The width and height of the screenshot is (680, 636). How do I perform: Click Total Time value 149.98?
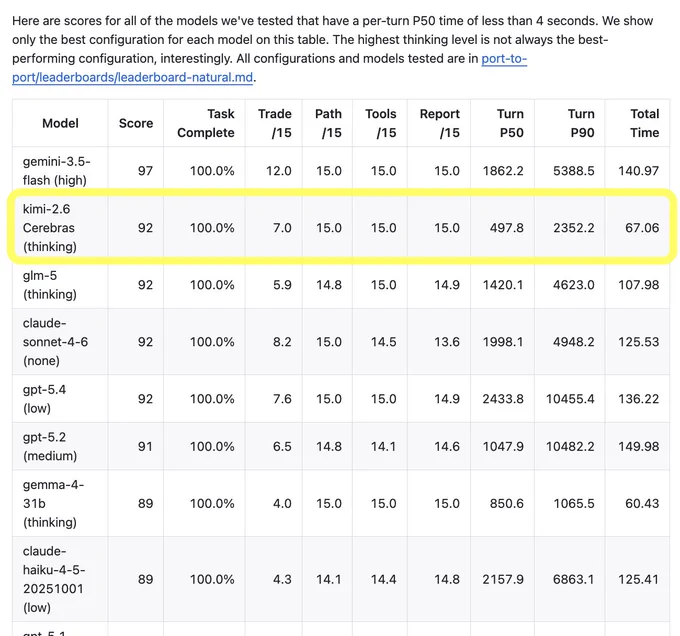click(638, 447)
